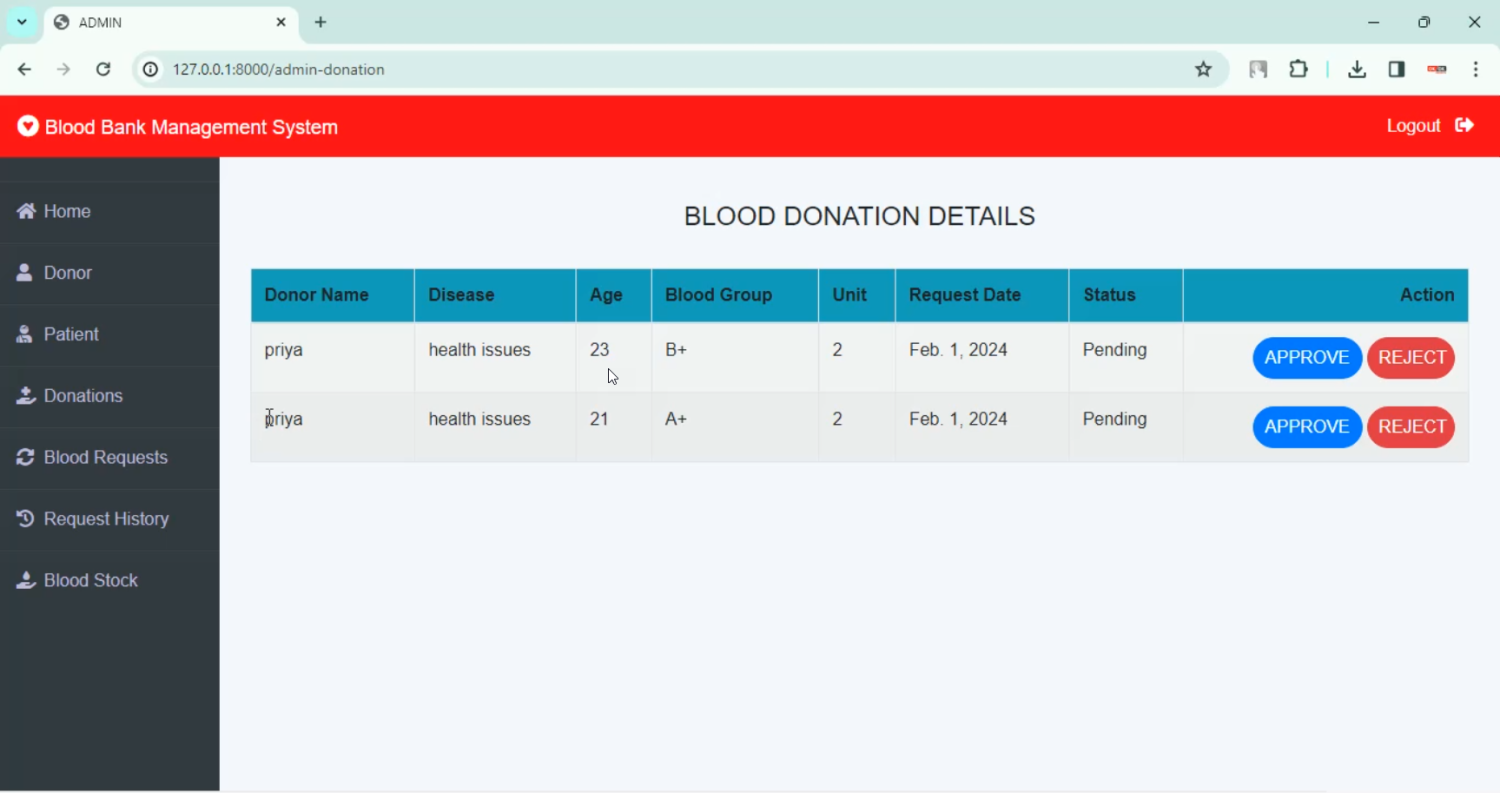Click the Logout arrow icon
1500x793 pixels.
1464,125
